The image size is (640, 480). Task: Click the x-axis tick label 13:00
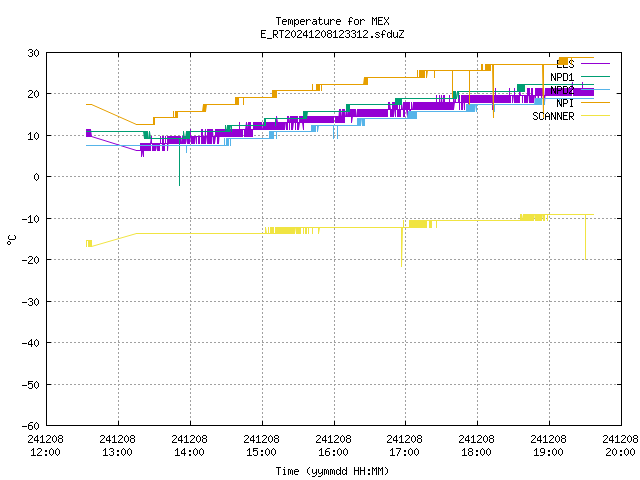[x=118, y=452]
